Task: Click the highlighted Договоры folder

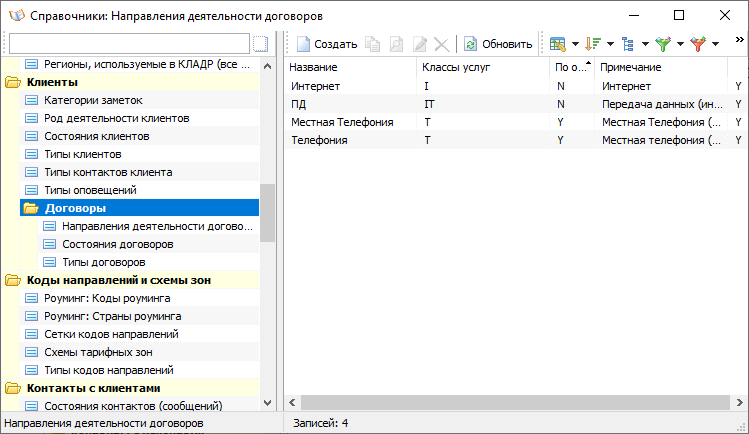Action: 139,208
